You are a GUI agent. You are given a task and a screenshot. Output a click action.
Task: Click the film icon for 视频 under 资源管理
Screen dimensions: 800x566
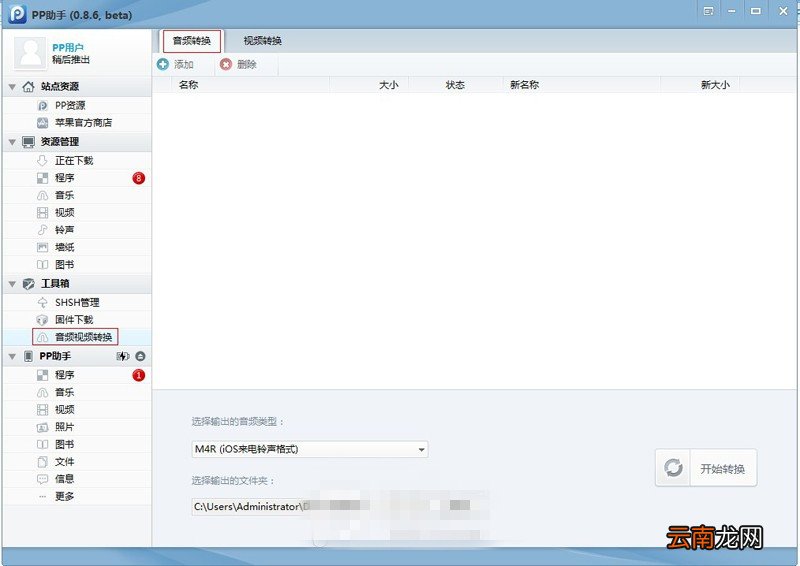click(x=43, y=212)
